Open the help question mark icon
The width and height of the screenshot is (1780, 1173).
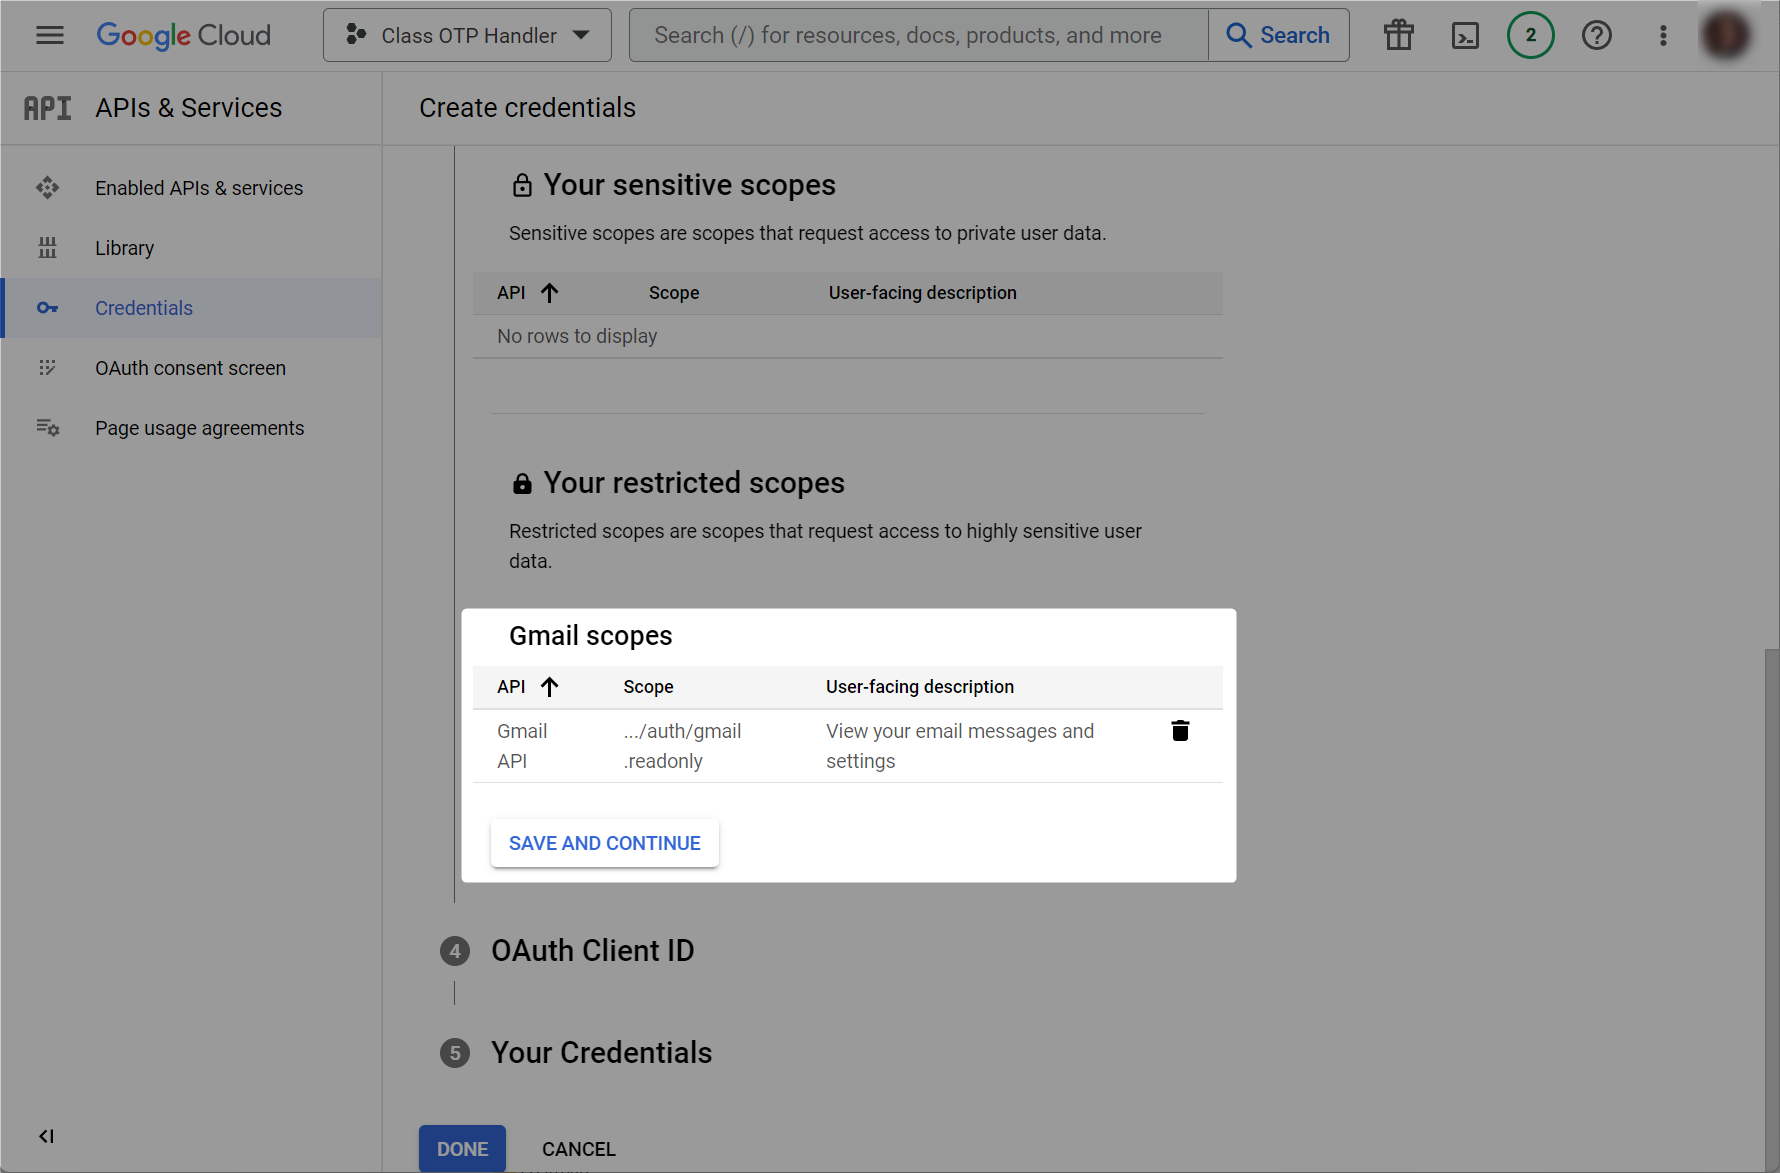(x=1596, y=35)
